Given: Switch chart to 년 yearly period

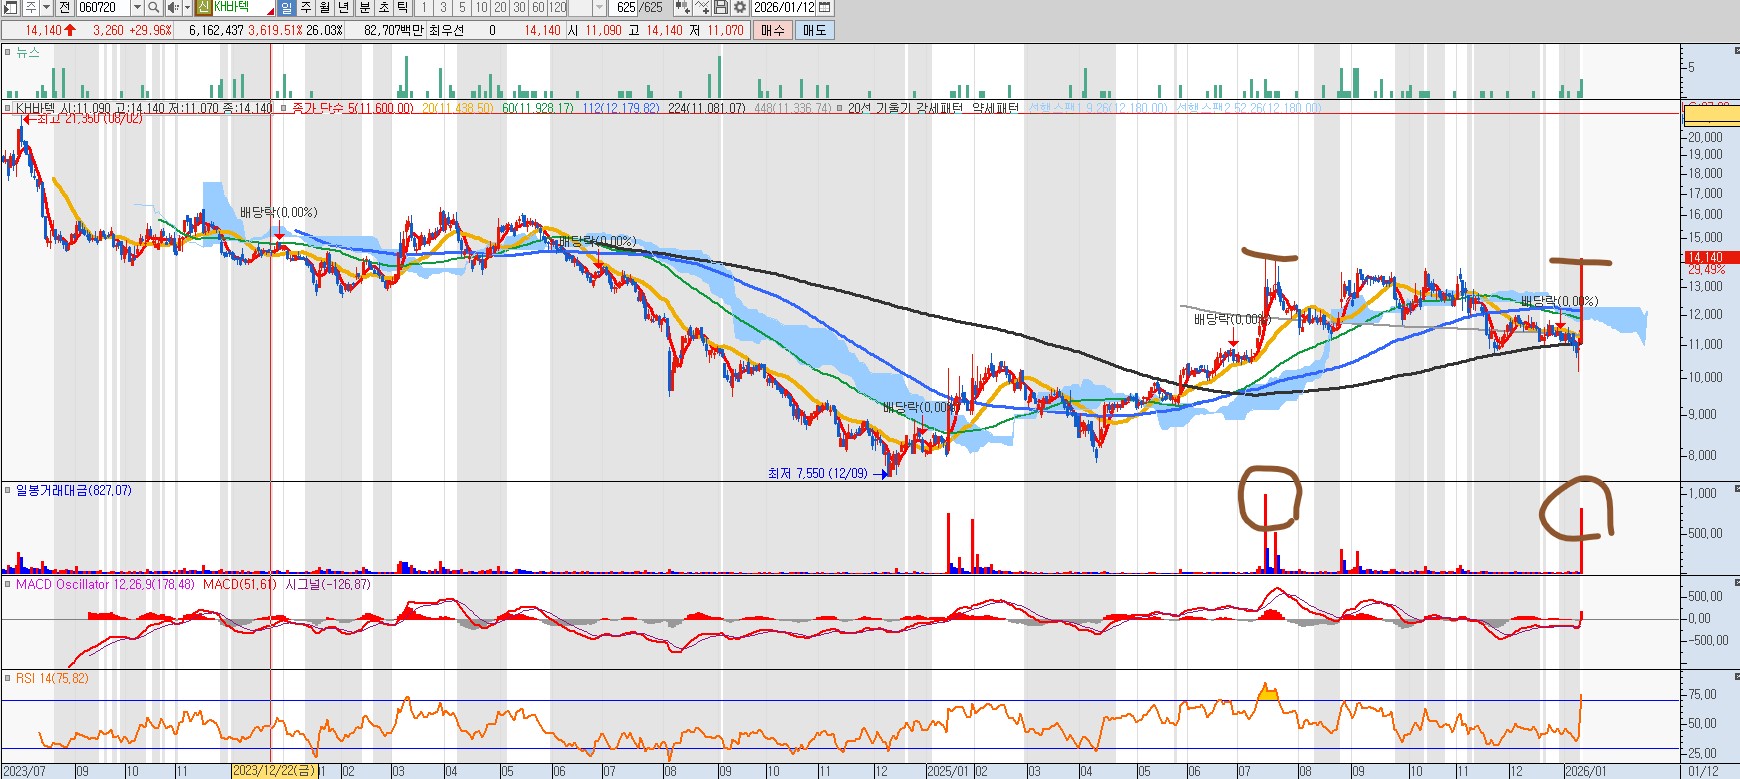Looking at the screenshot, I should tap(343, 7).
